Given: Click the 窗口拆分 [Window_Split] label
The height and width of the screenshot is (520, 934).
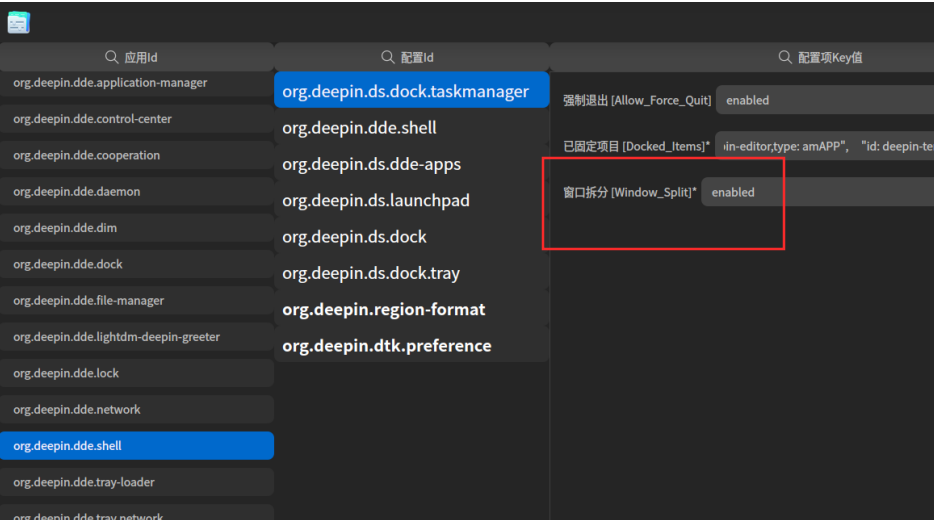Looking at the screenshot, I should click(x=630, y=192).
